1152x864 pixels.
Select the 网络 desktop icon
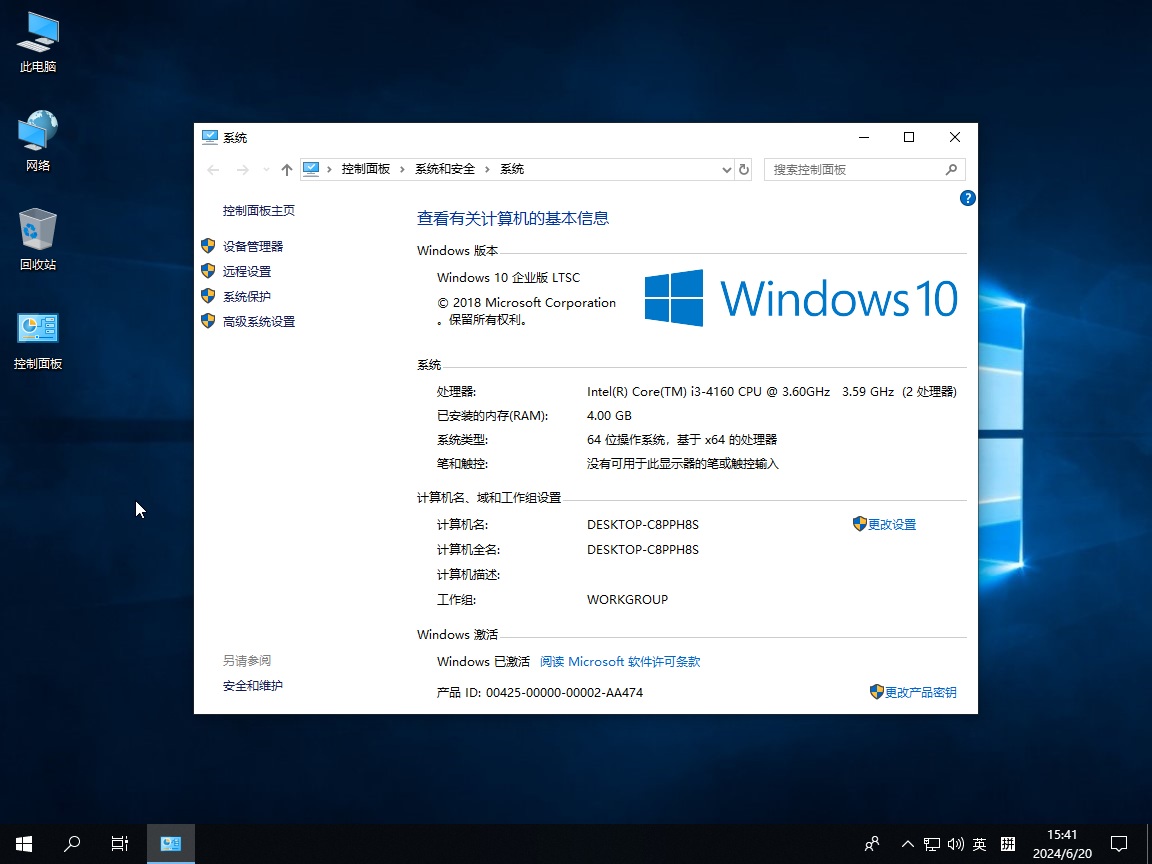[37, 141]
